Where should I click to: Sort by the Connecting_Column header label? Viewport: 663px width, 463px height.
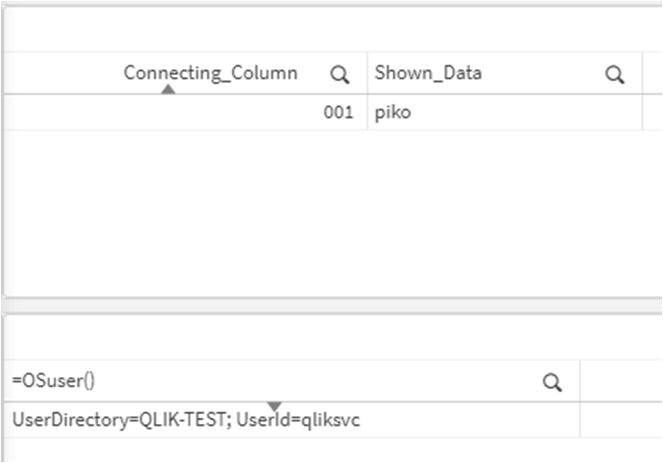211,73
